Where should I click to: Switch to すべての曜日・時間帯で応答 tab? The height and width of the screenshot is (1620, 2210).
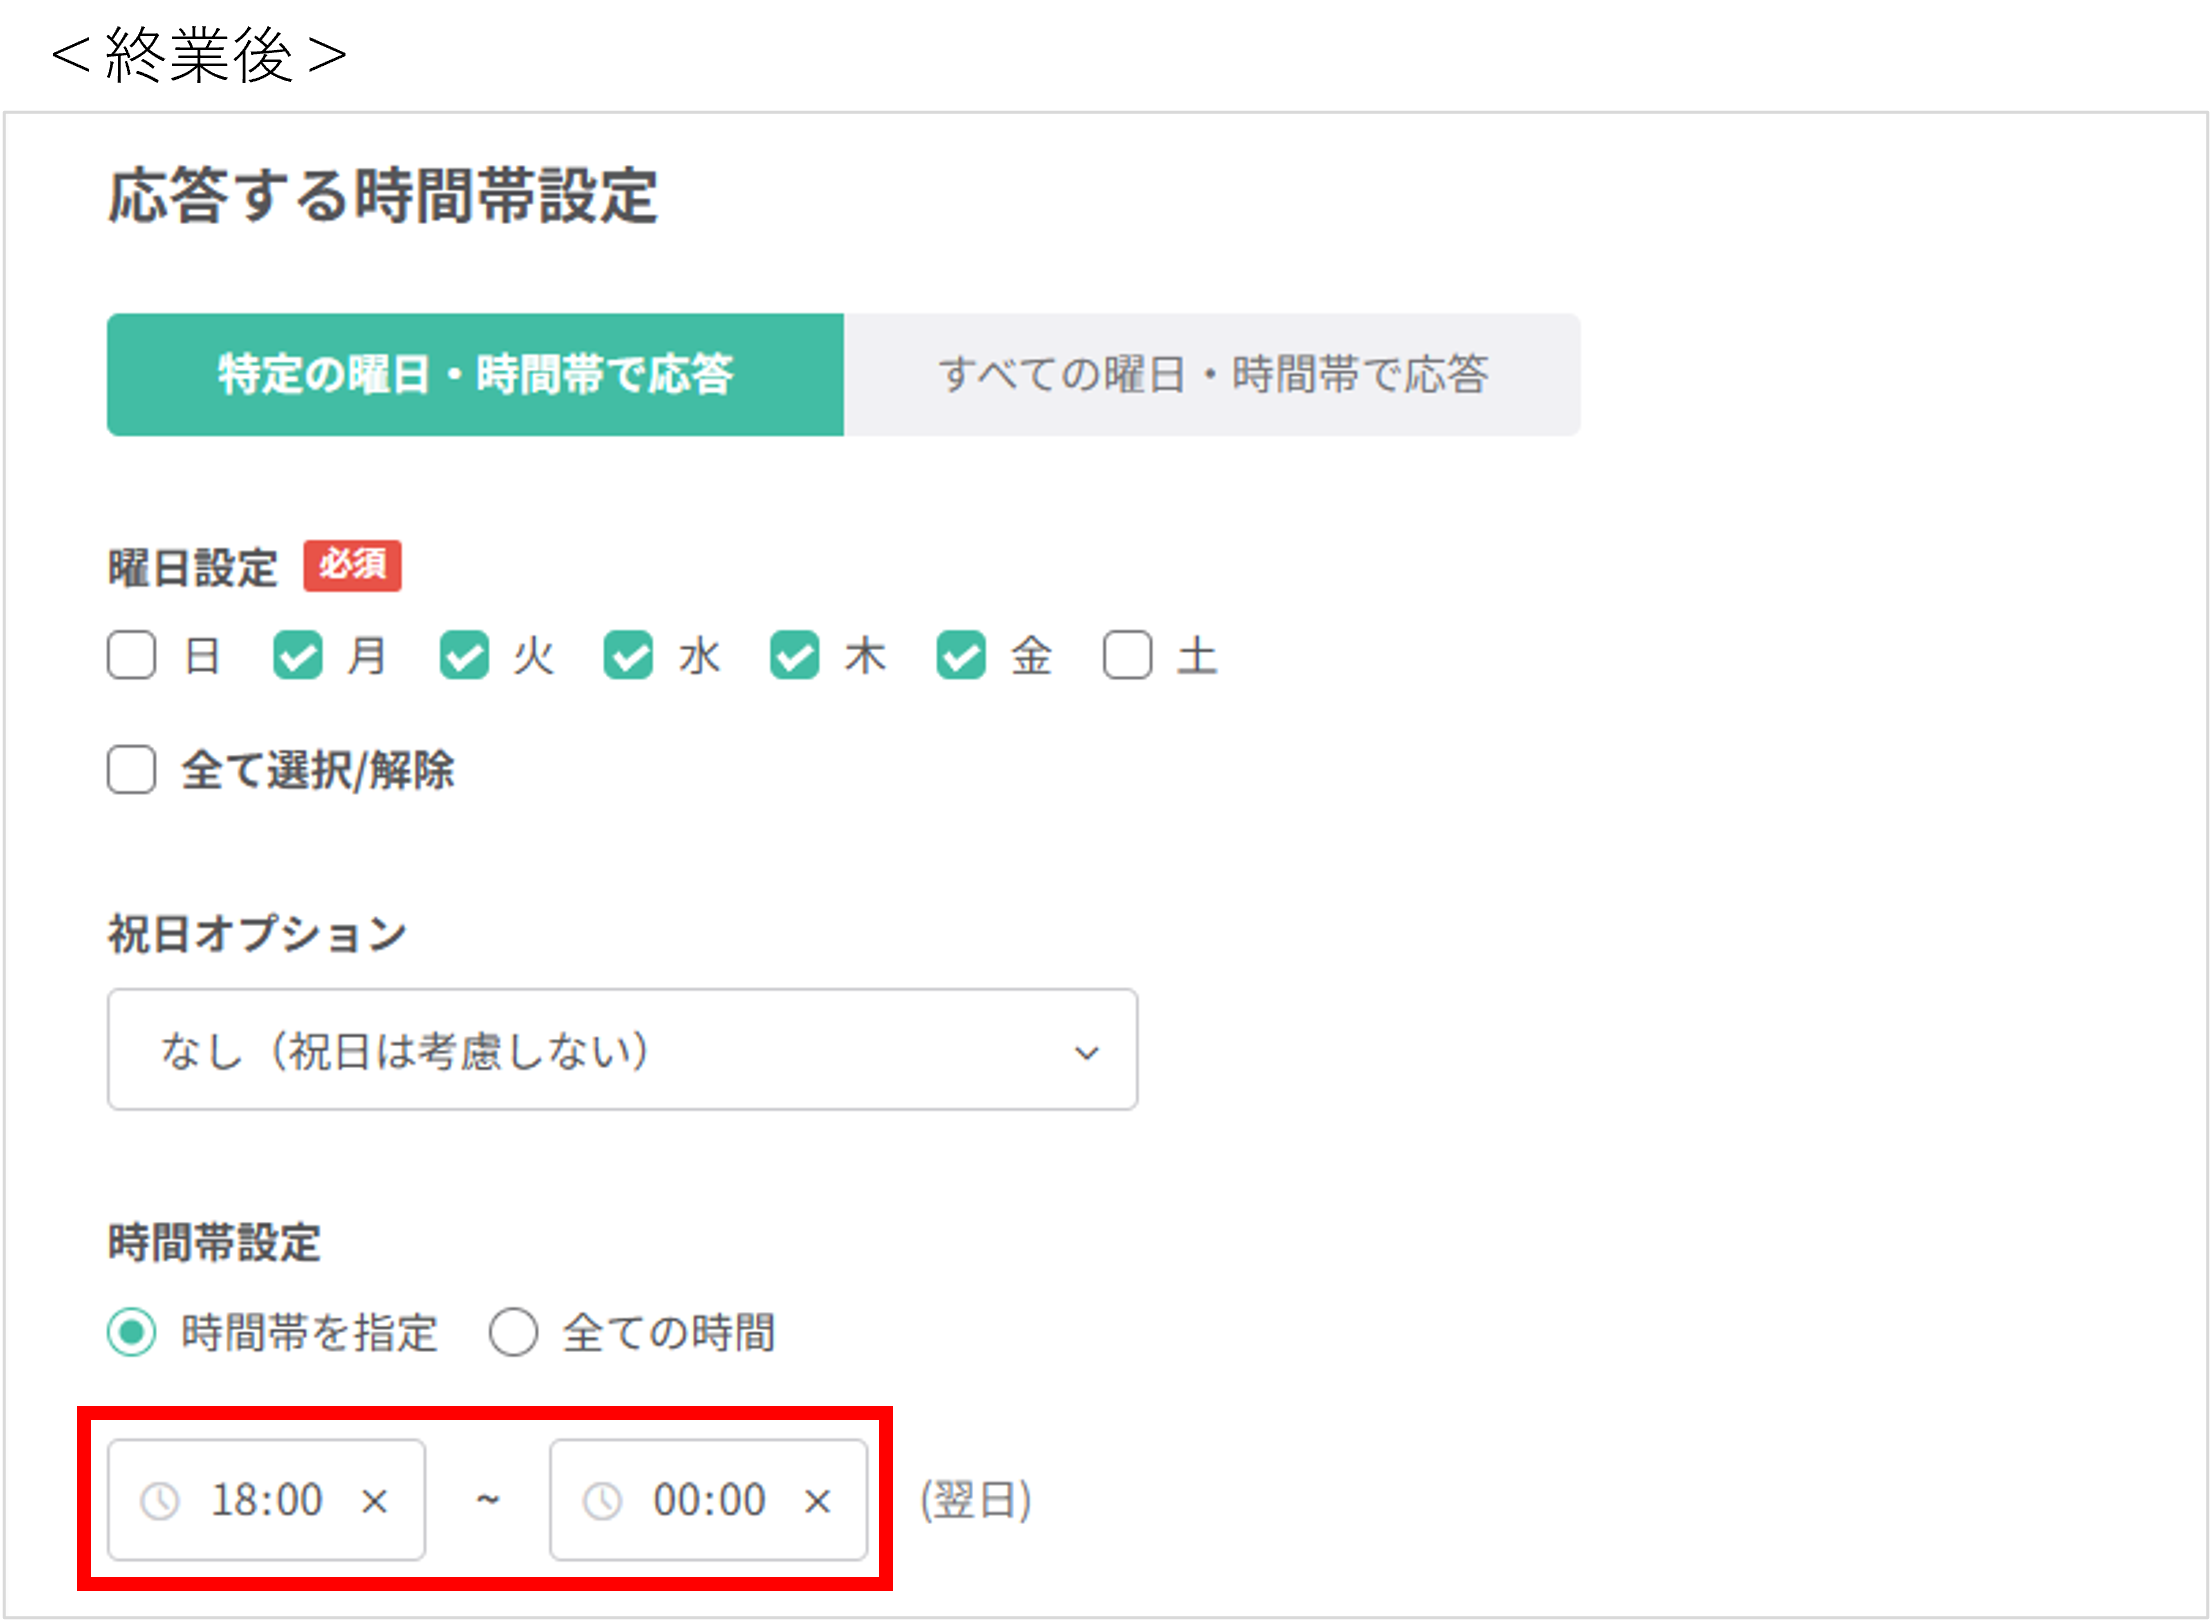(x=1212, y=375)
